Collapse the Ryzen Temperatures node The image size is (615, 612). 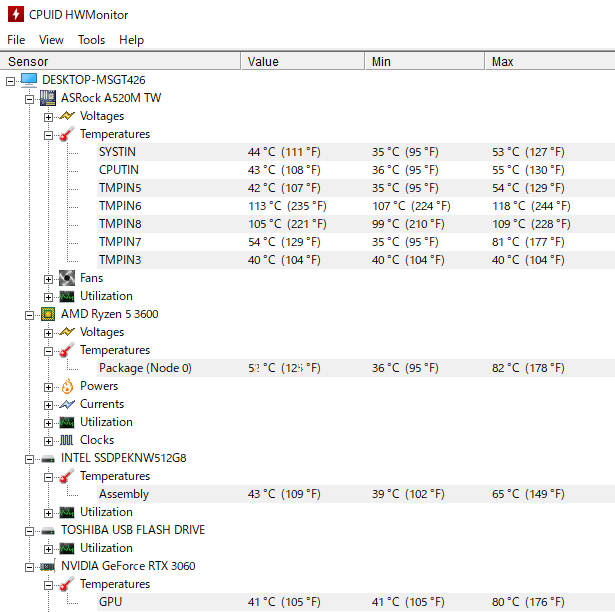[48, 352]
